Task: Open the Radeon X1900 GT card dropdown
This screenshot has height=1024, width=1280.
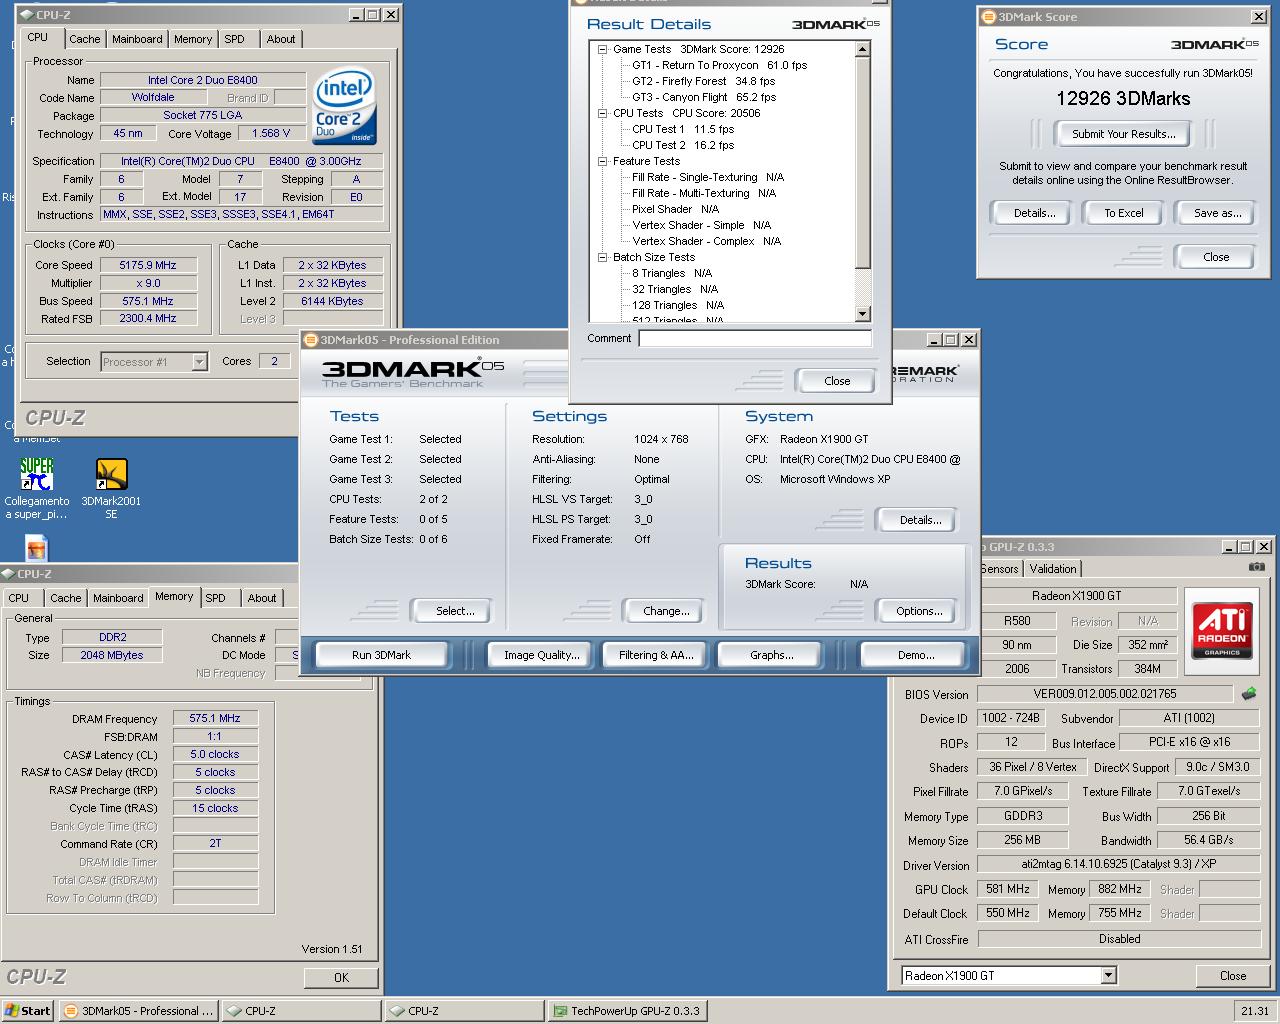Action: 1108,975
